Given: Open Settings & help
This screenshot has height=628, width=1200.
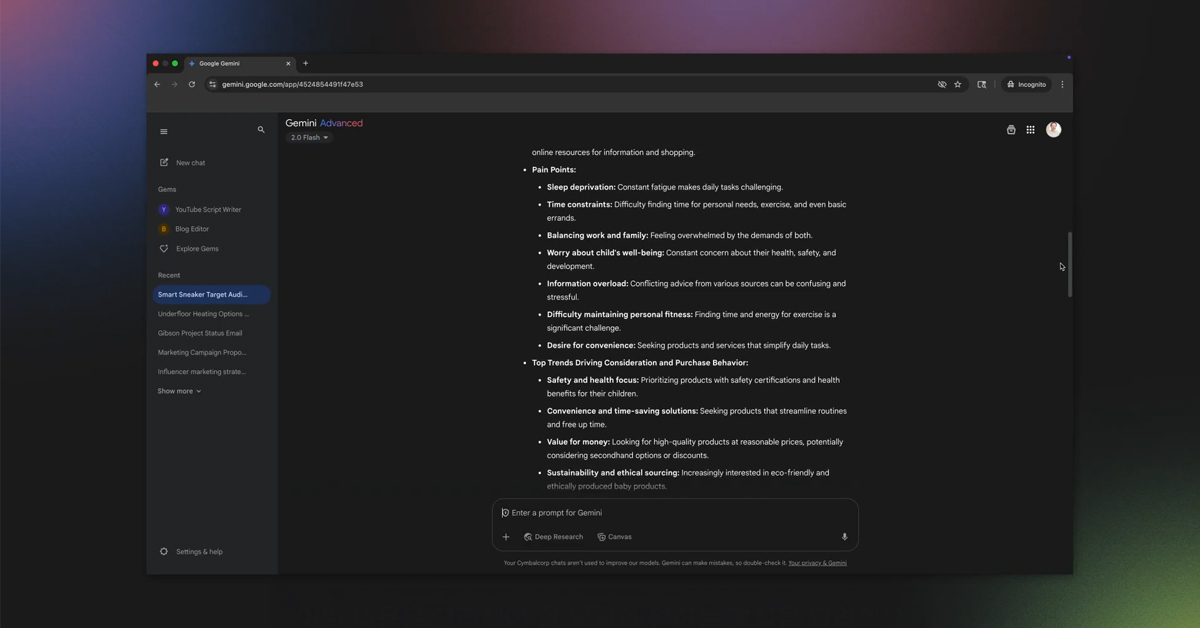Looking at the screenshot, I should [191, 552].
